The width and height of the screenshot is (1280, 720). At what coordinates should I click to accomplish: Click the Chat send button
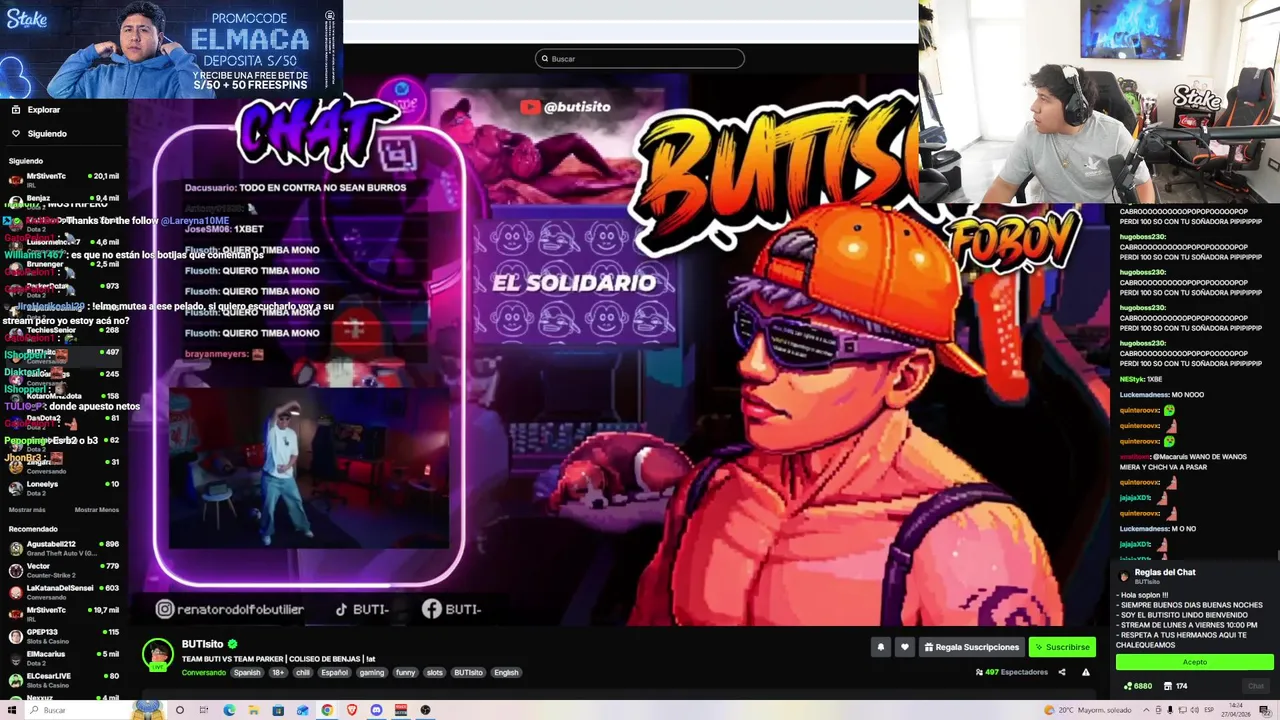[x=1256, y=686]
